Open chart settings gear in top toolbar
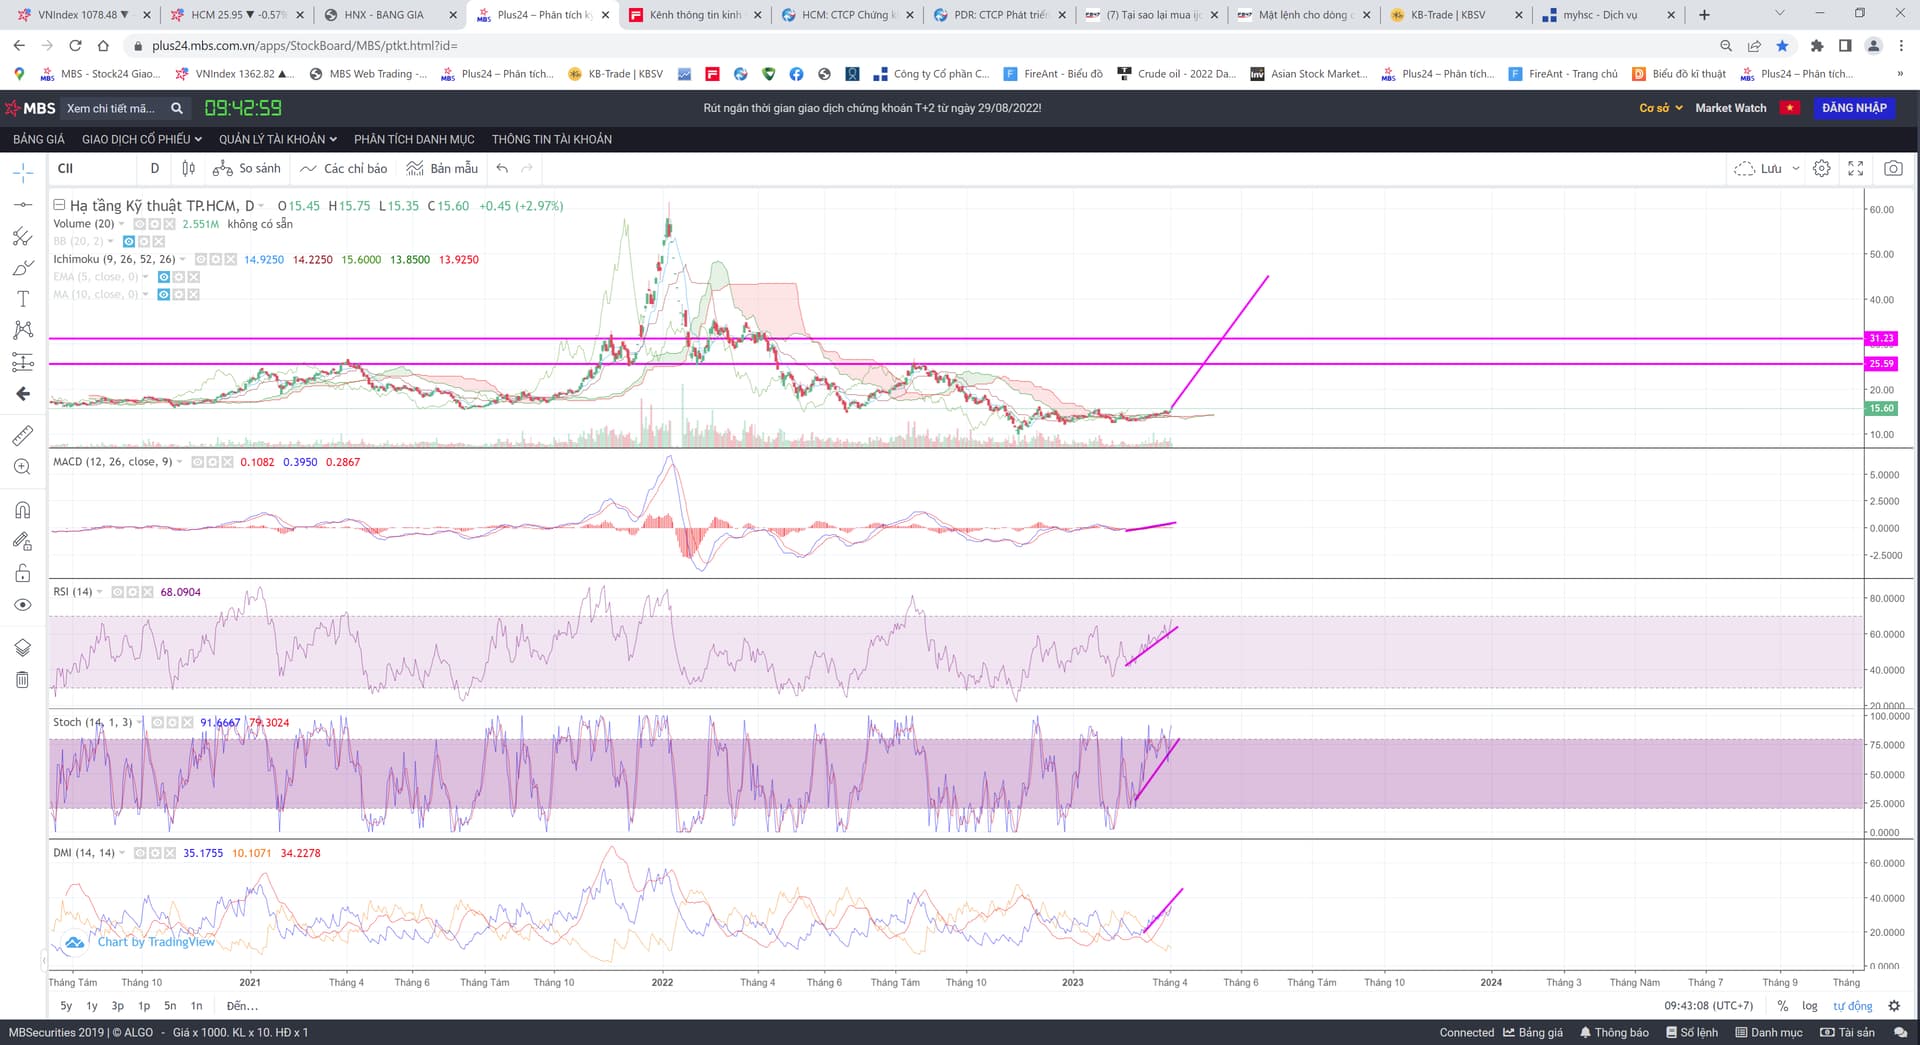Screen dimensions: 1920x1045 pos(1822,169)
